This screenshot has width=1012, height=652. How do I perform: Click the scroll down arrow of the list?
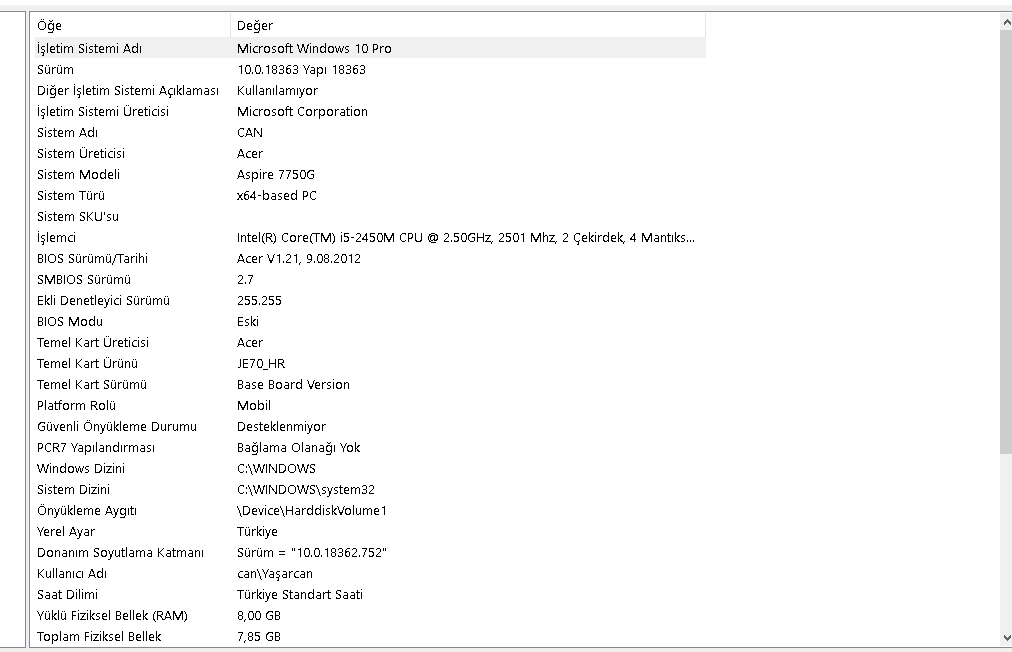pyautogui.click(x=1005, y=637)
